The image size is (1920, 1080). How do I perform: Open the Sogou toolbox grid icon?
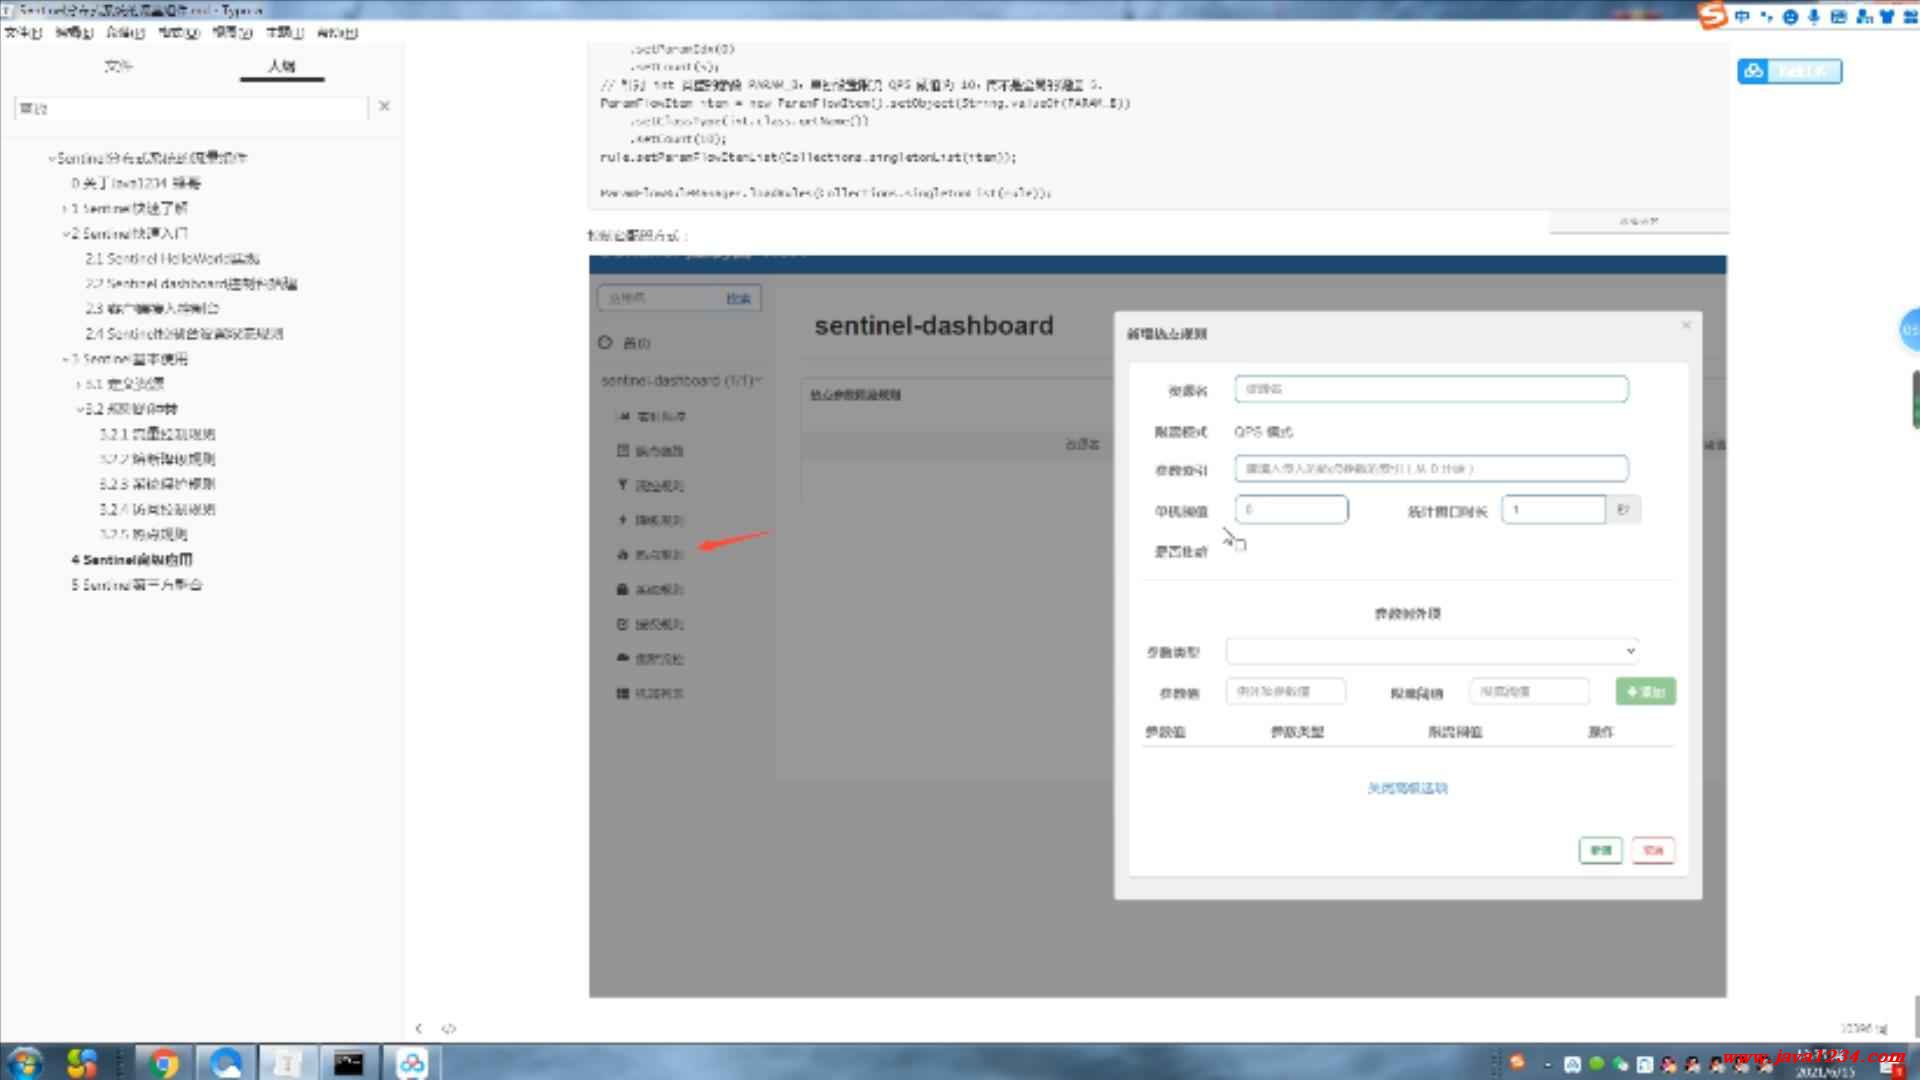point(1910,17)
